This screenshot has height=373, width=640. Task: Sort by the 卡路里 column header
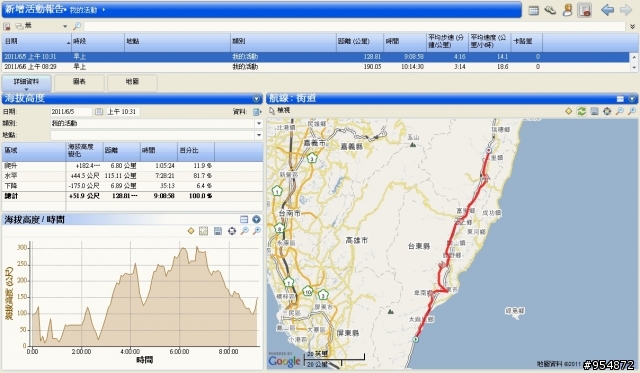coord(527,42)
